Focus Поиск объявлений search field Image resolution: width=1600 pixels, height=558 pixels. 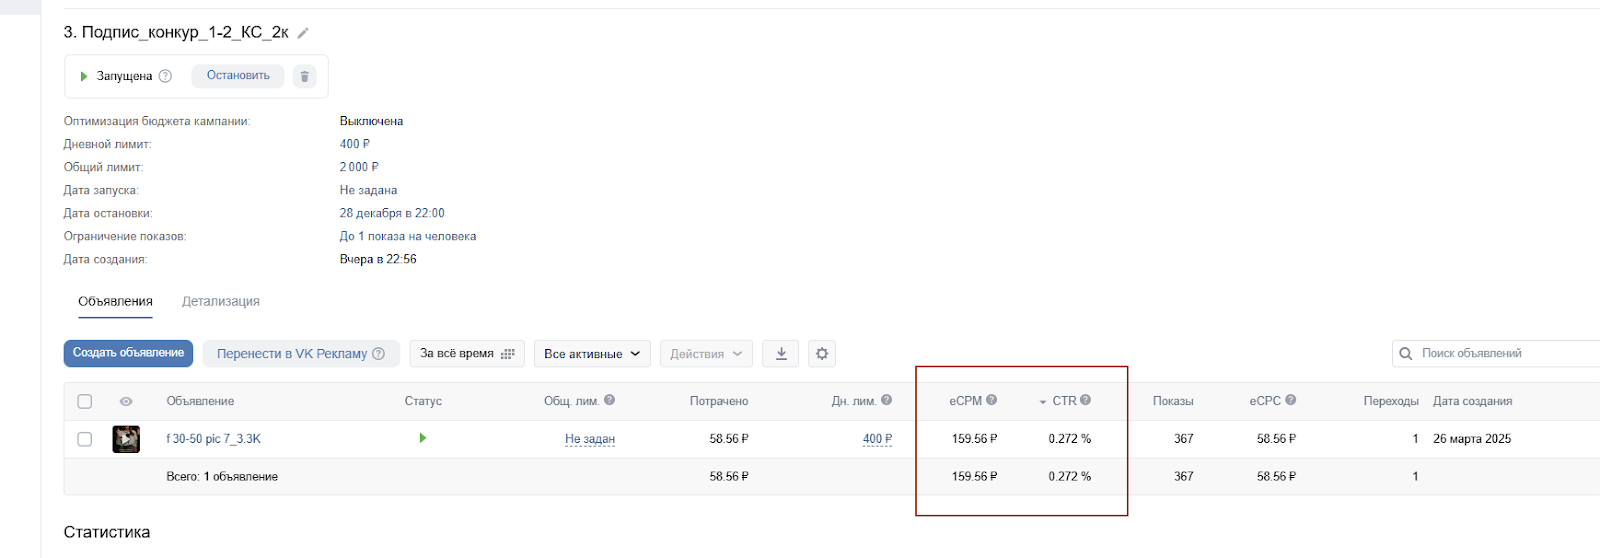tap(1496, 353)
